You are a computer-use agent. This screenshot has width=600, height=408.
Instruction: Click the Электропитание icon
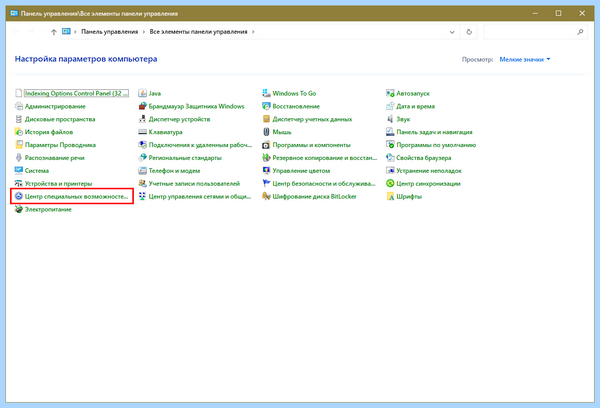(19, 209)
